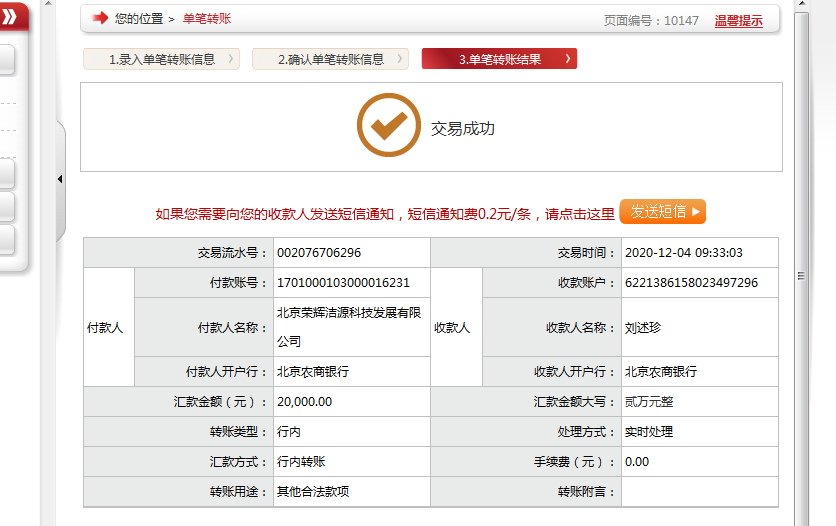Click the vertical scrollbar grip on right
This screenshot has height=526, width=836.
[800, 276]
